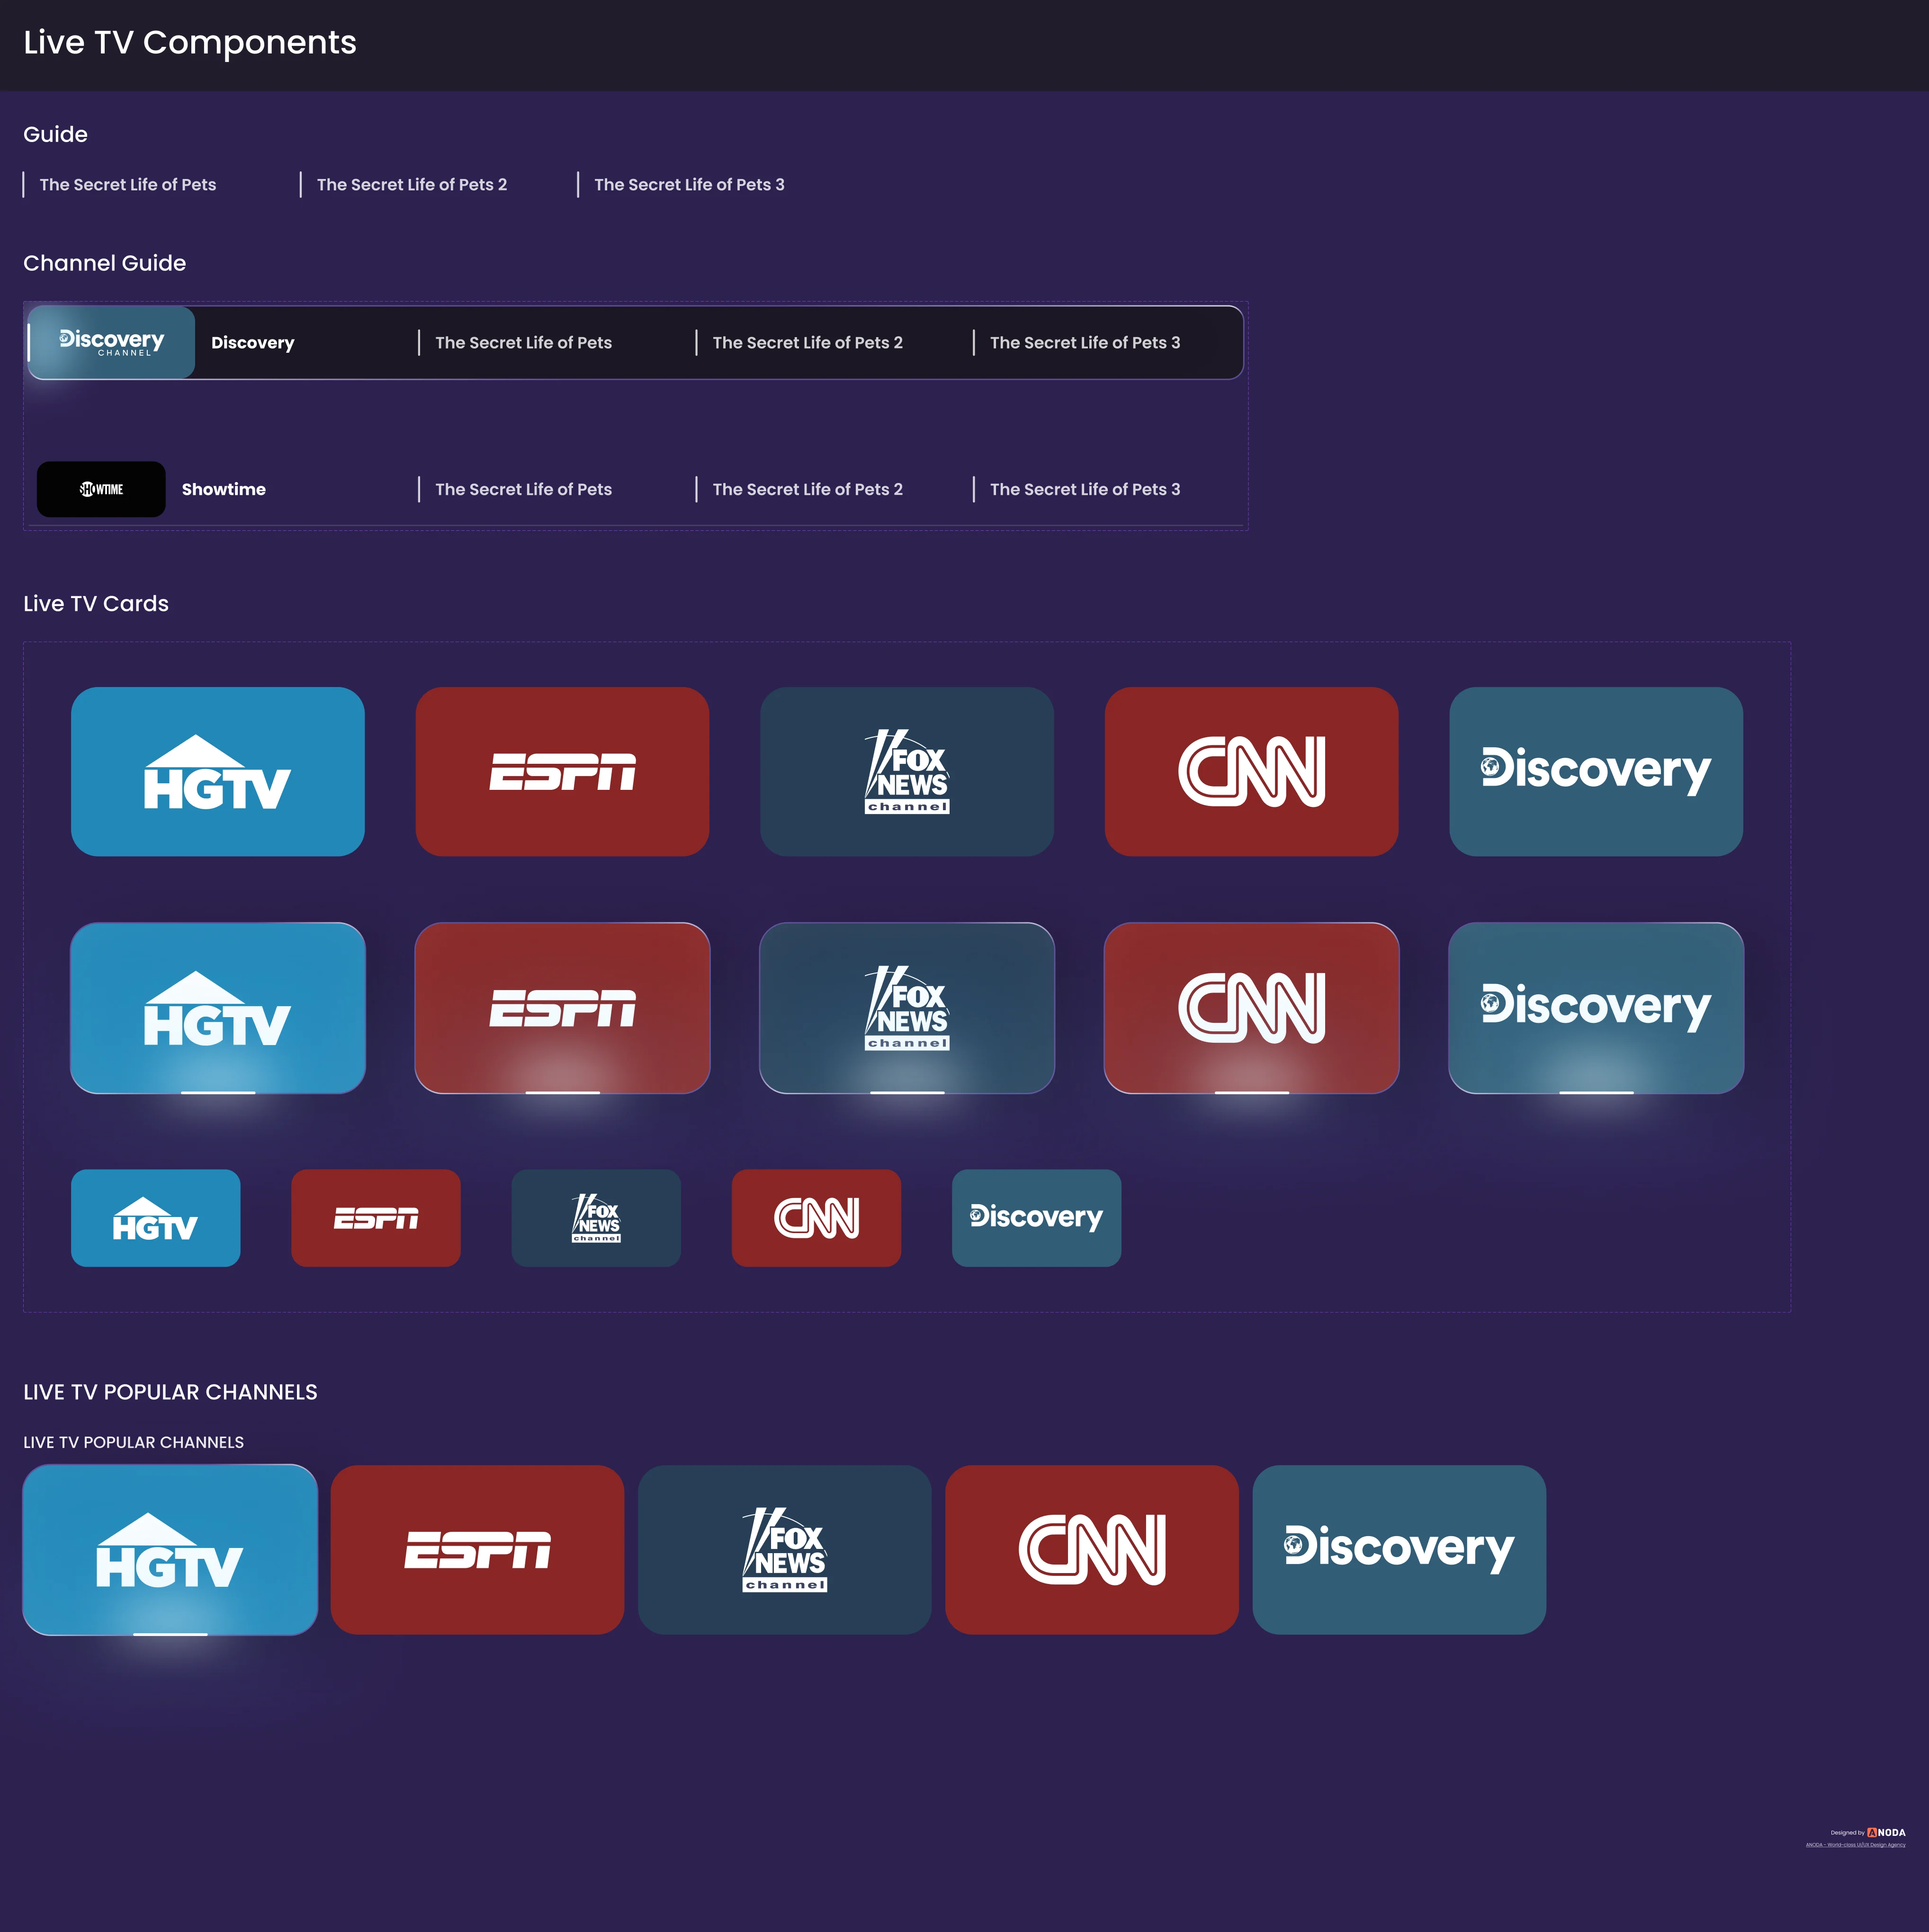Select the focused glowing HGTV card in Live TV Cards

[x=218, y=1008]
